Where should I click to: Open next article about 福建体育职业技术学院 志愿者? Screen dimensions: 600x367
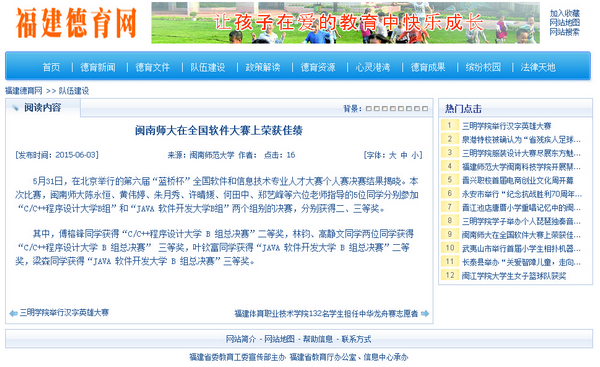[x=326, y=313]
